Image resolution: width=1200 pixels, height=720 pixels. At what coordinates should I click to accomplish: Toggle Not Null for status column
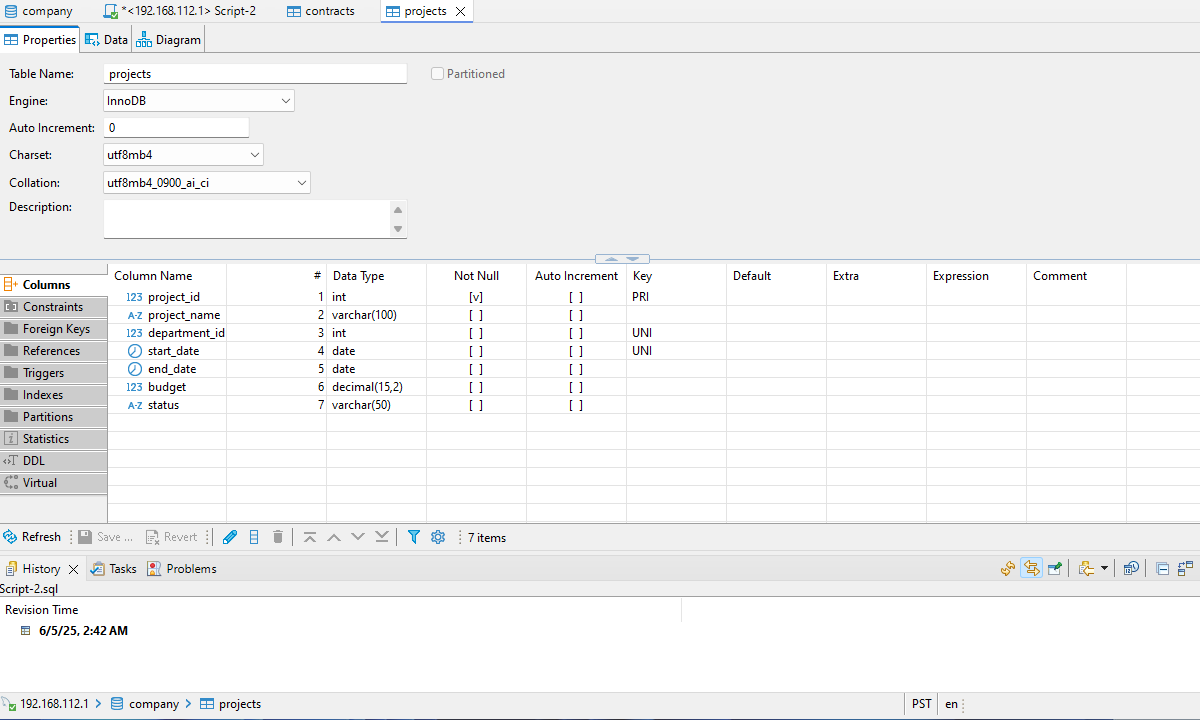(476, 405)
